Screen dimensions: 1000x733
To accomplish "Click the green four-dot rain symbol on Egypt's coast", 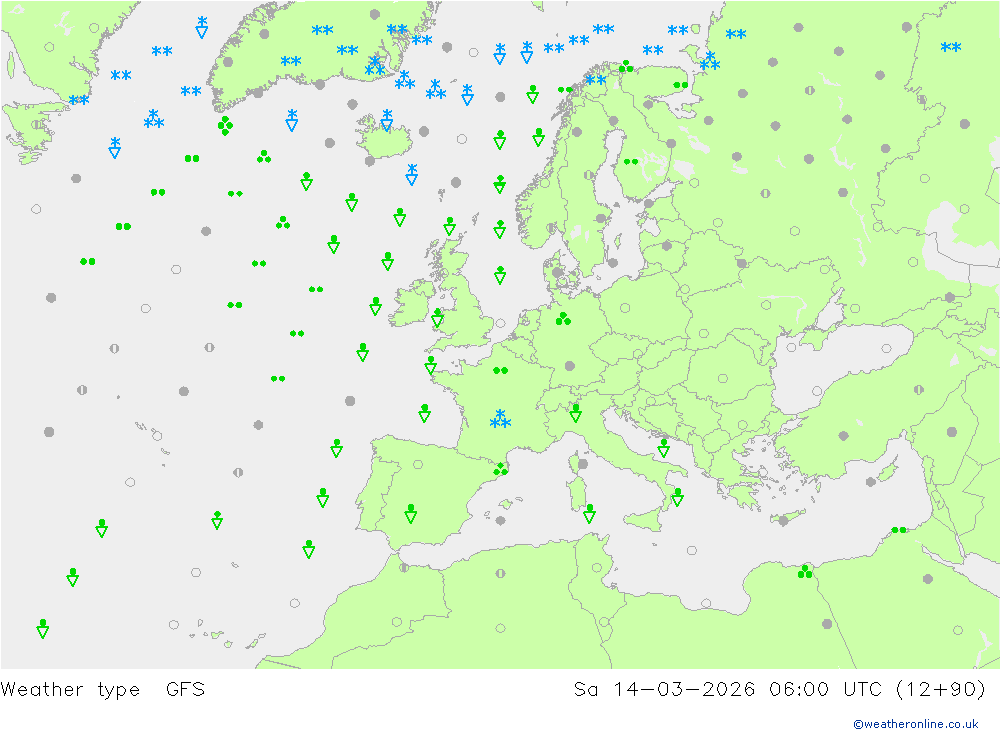I will (x=805, y=572).
